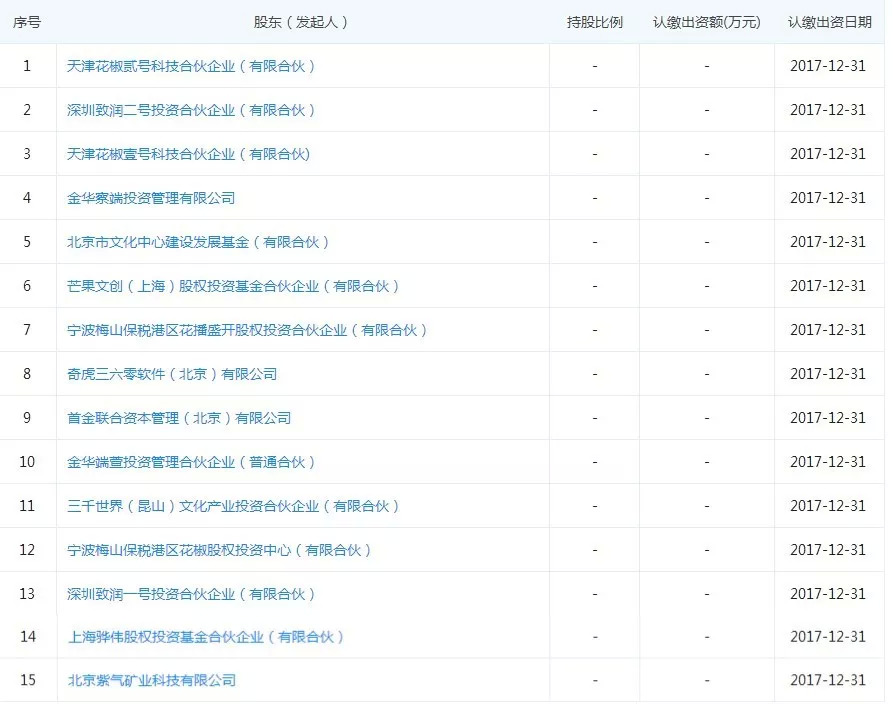893x706 pixels.
Task: Open 金华察端投资管理有限公司 link
Action: coord(151,198)
